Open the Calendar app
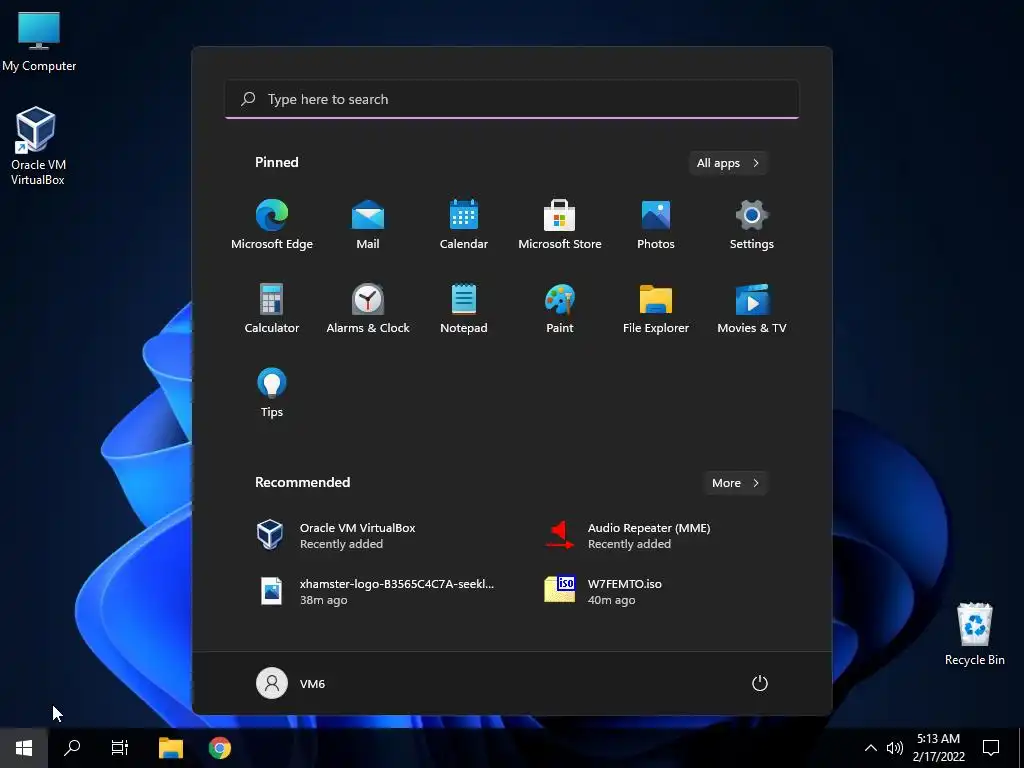The width and height of the screenshot is (1024, 768). [x=464, y=225]
